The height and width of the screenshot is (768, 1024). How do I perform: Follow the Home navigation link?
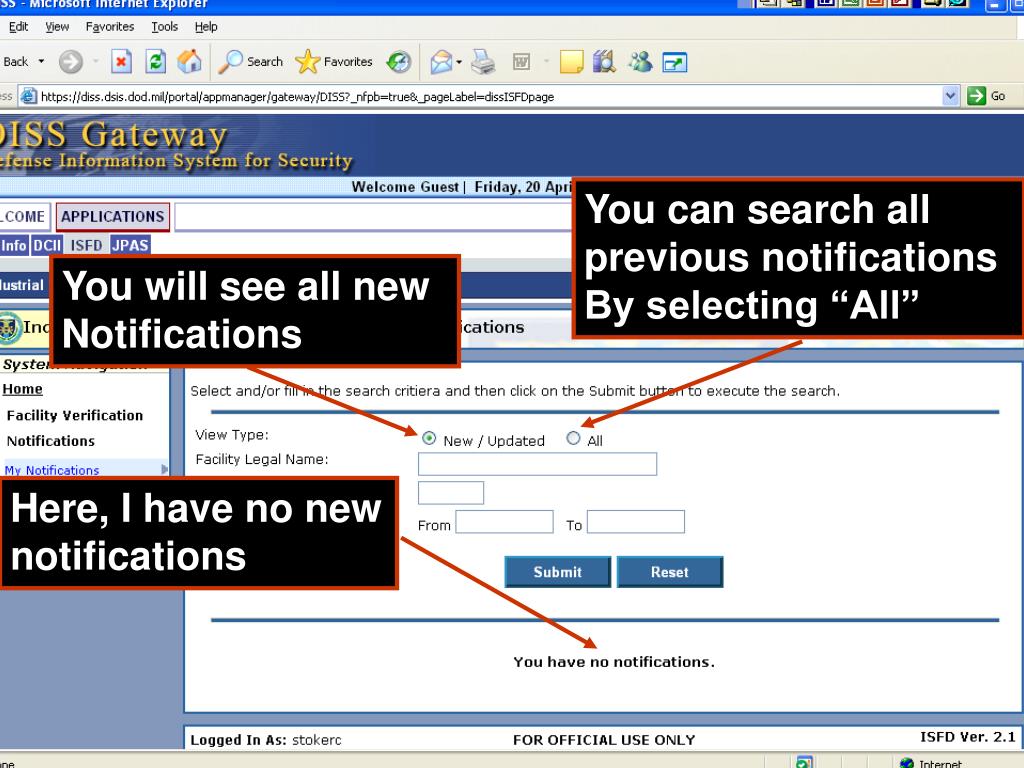point(22,389)
